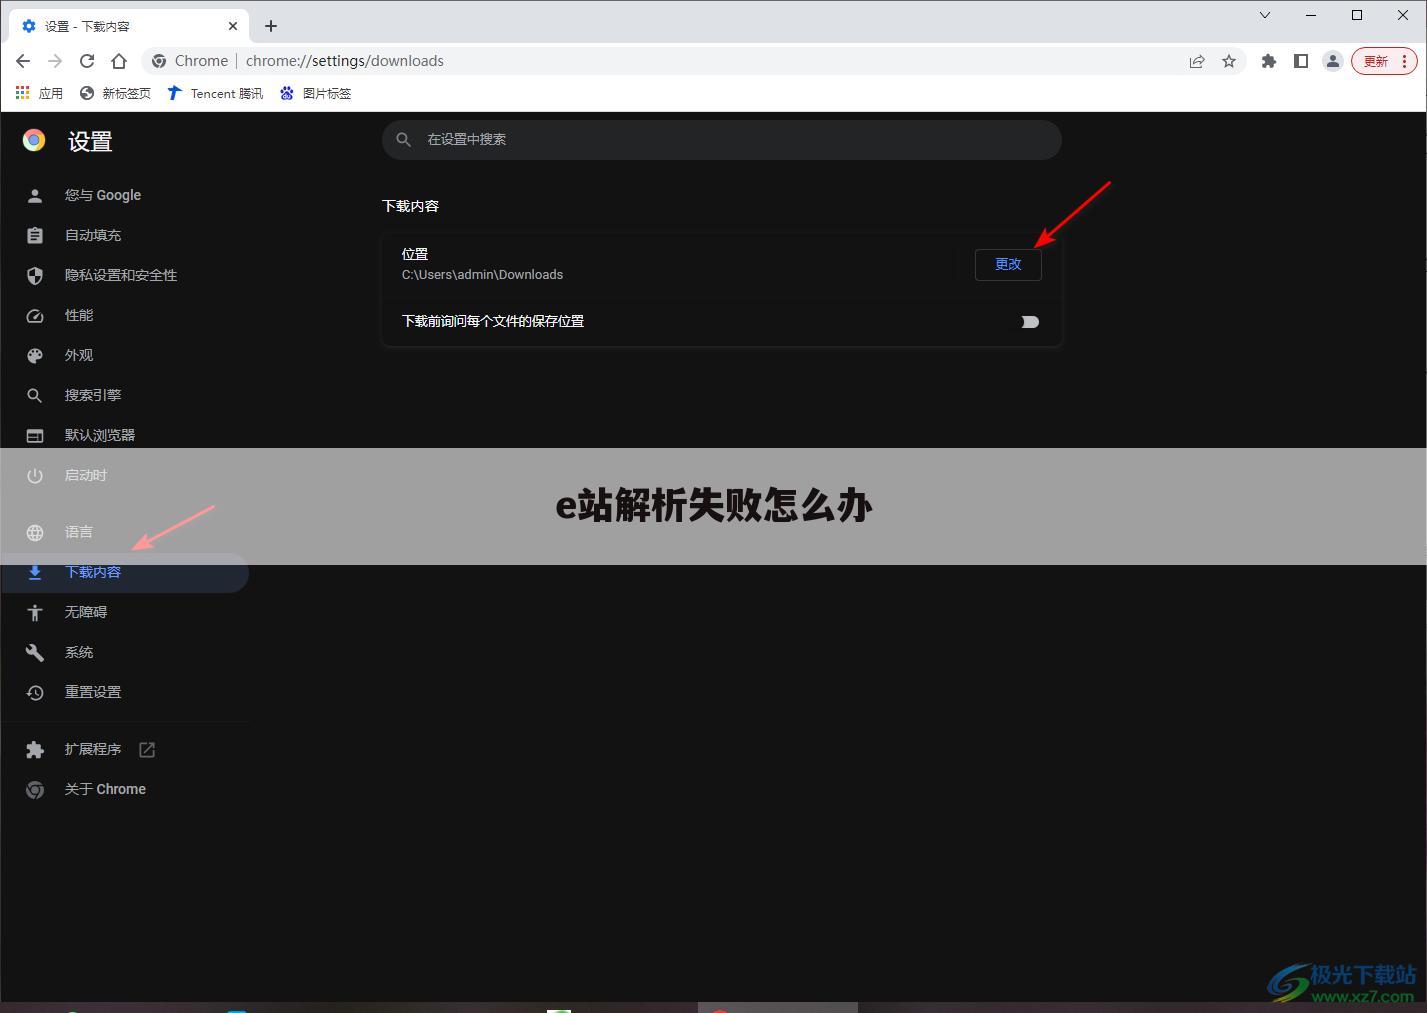The width and height of the screenshot is (1427, 1013).
Task: Click 更改 to change download location
Action: [x=1008, y=264]
